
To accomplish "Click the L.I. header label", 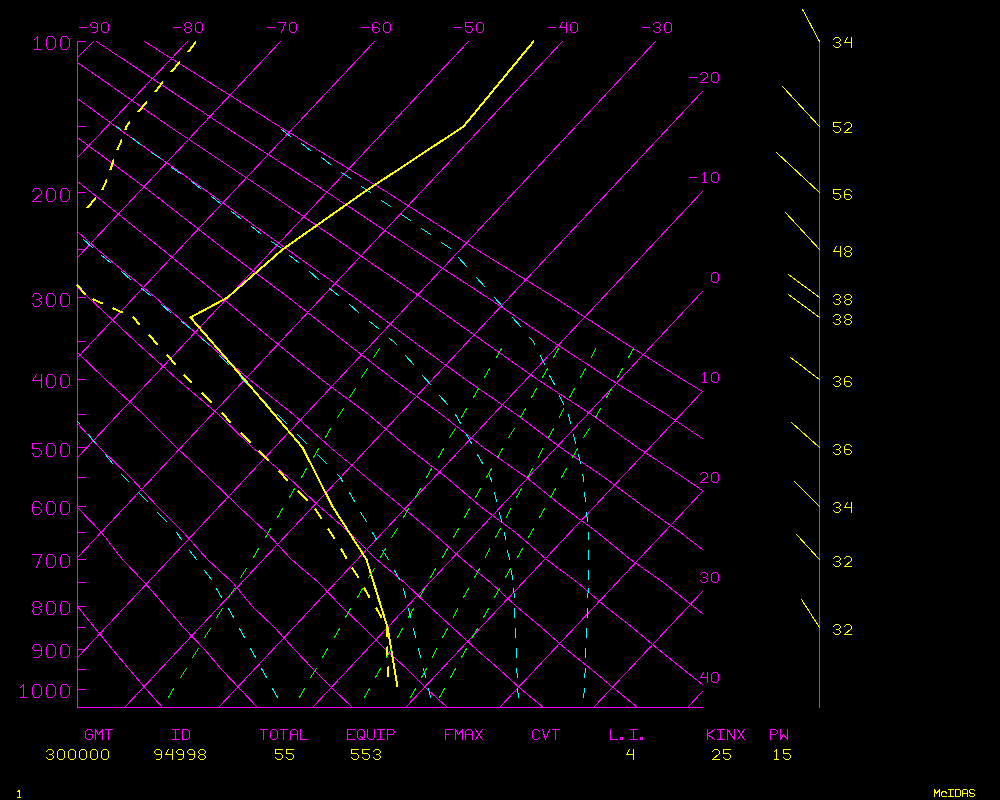I will pyautogui.click(x=627, y=735).
